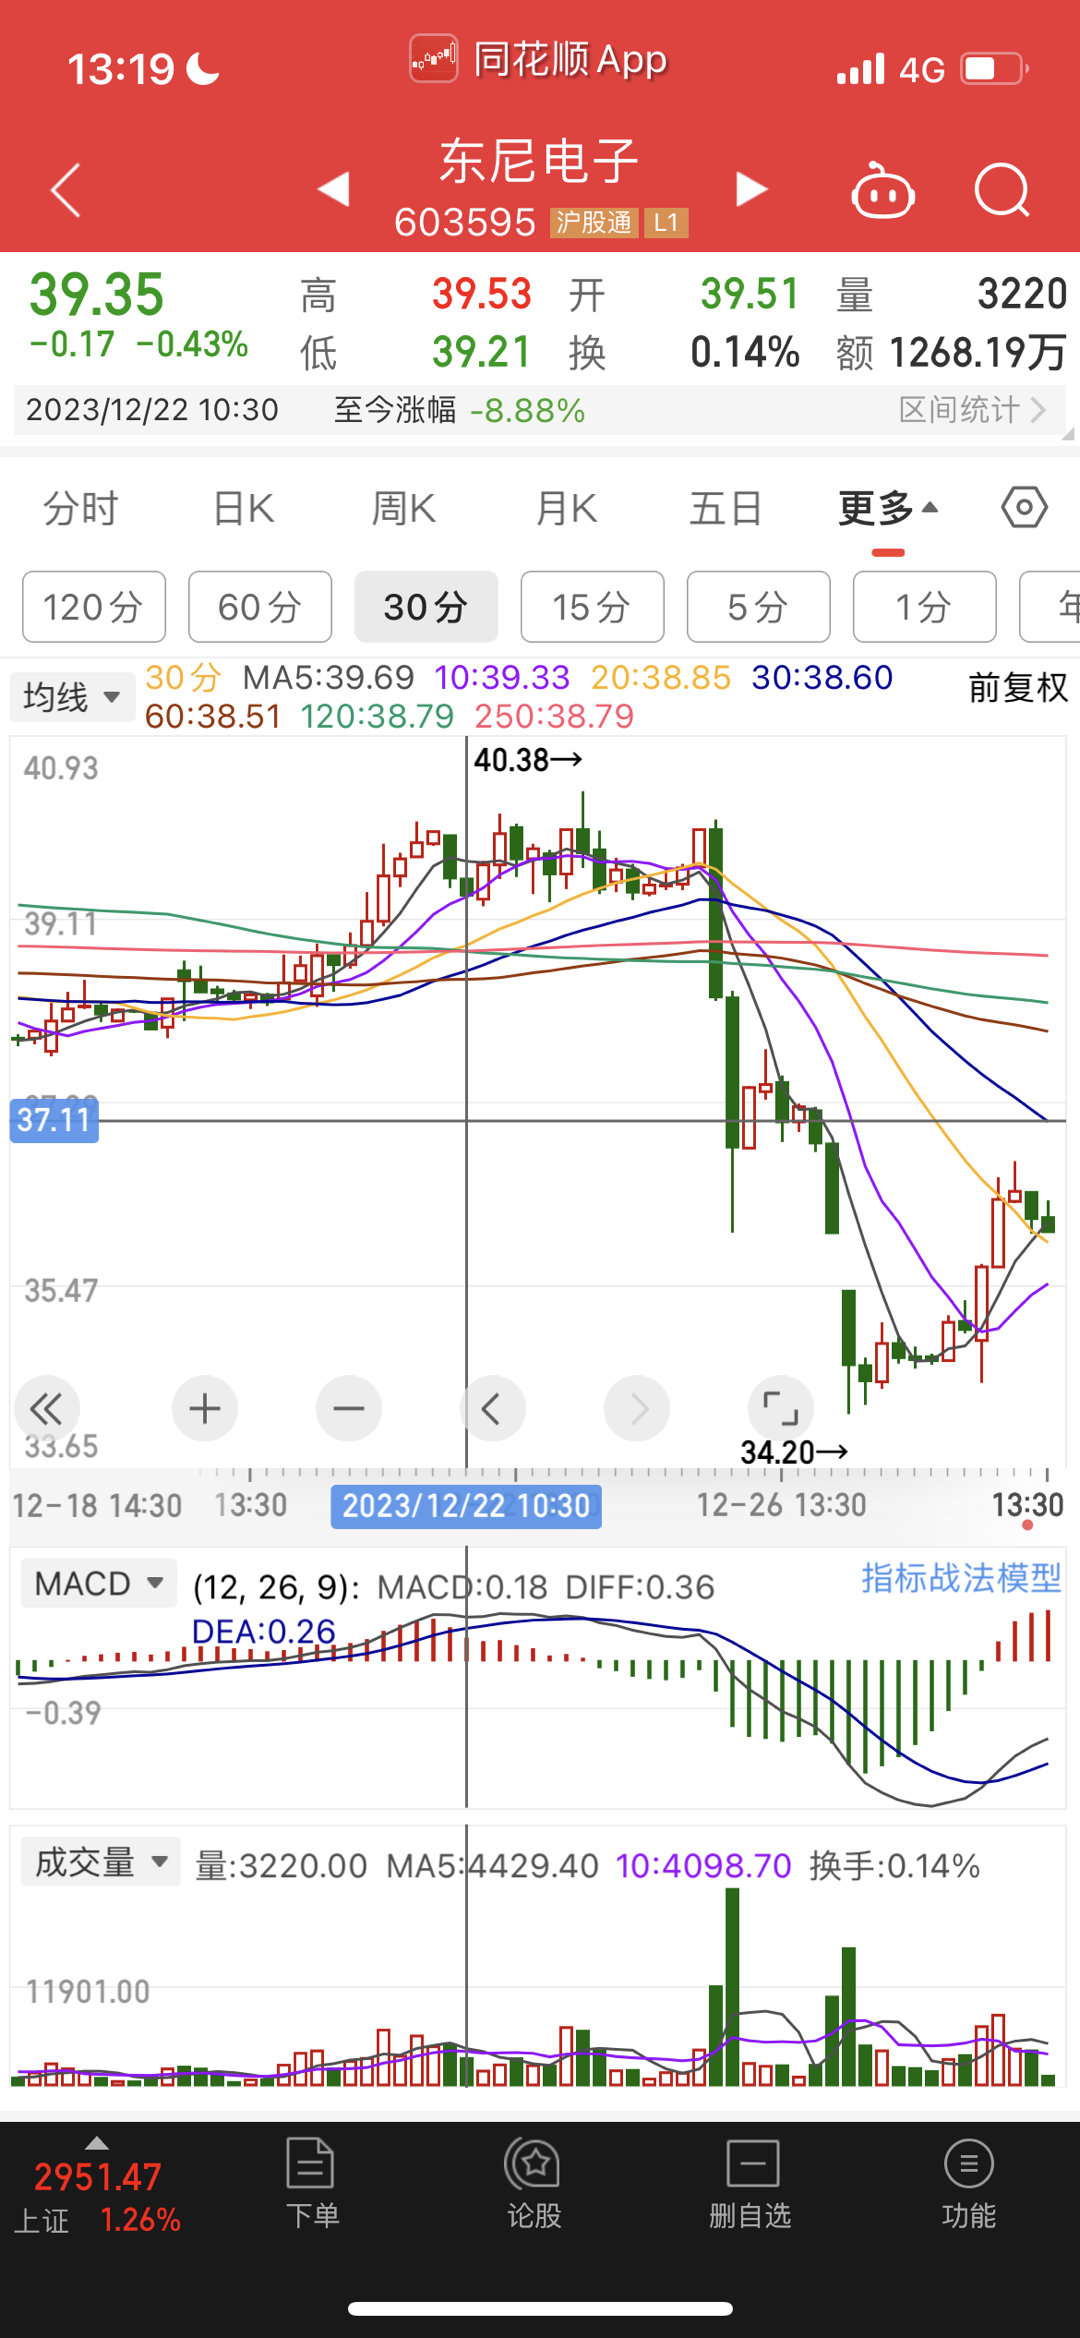Tap the 40.38 high price marker
The width and height of the screenshot is (1080, 2338).
pyautogui.click(x=528, y=760)
